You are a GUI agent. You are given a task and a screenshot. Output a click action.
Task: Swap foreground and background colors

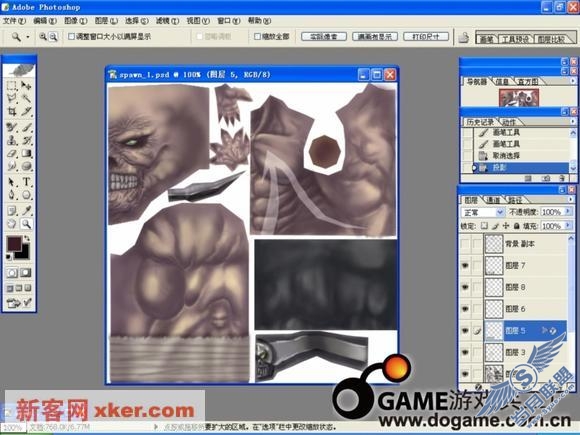pos(27,238)
